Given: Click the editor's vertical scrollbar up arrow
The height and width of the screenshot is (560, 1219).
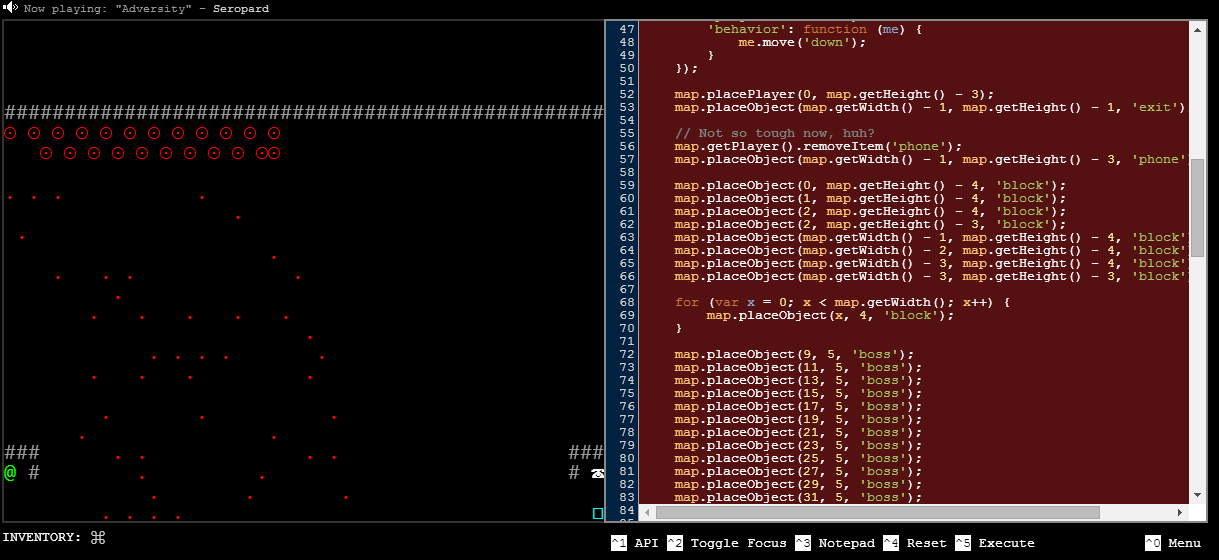Looking at the screenshot, I should click(1197, 30).
